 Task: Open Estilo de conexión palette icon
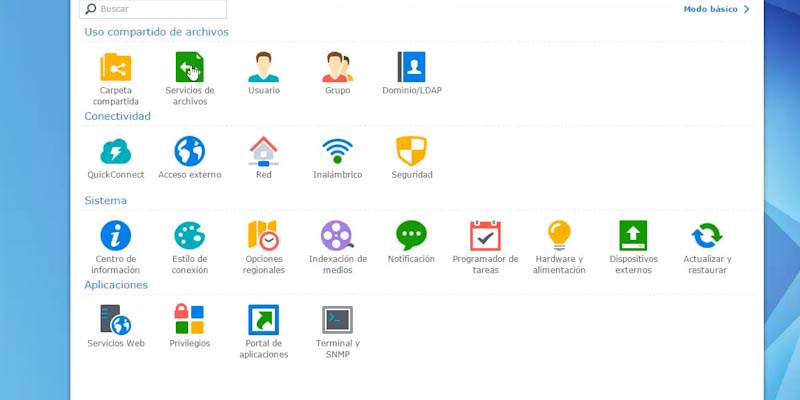point(190,235)
